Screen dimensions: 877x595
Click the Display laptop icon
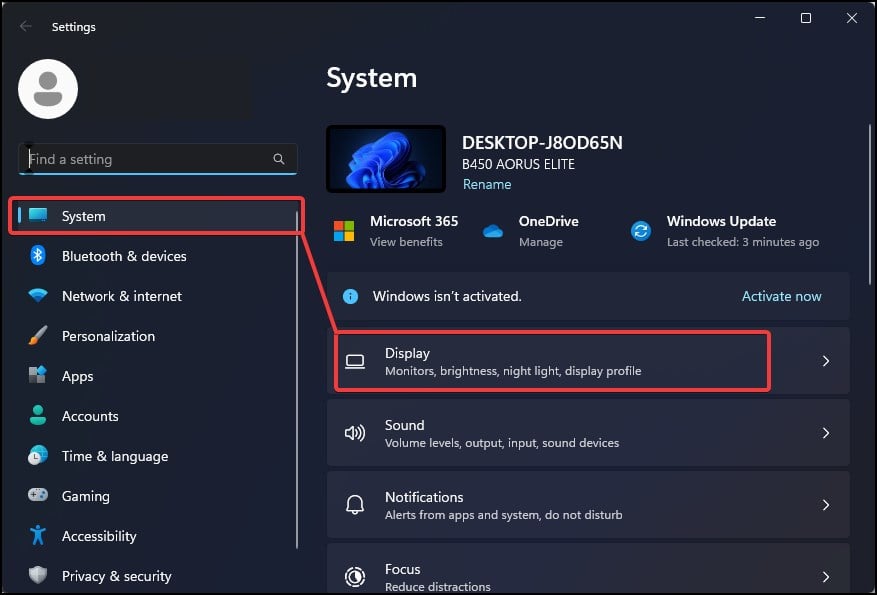point(355,362)
